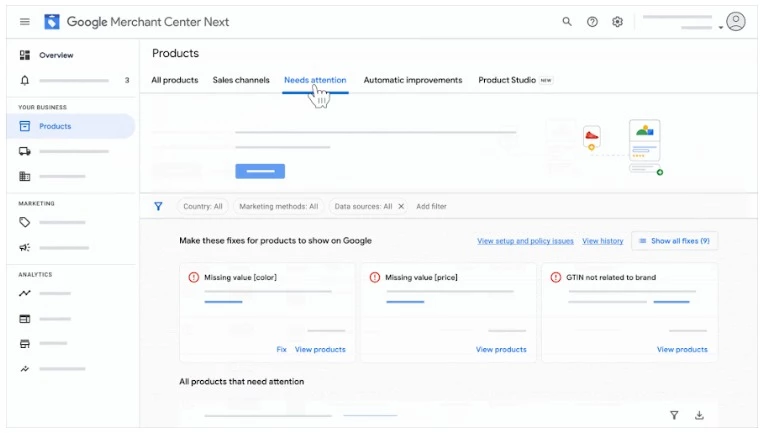This screenshot has width=767, height=434.
Task: Remove the Data sources filter with X
Action: (401, 206)
